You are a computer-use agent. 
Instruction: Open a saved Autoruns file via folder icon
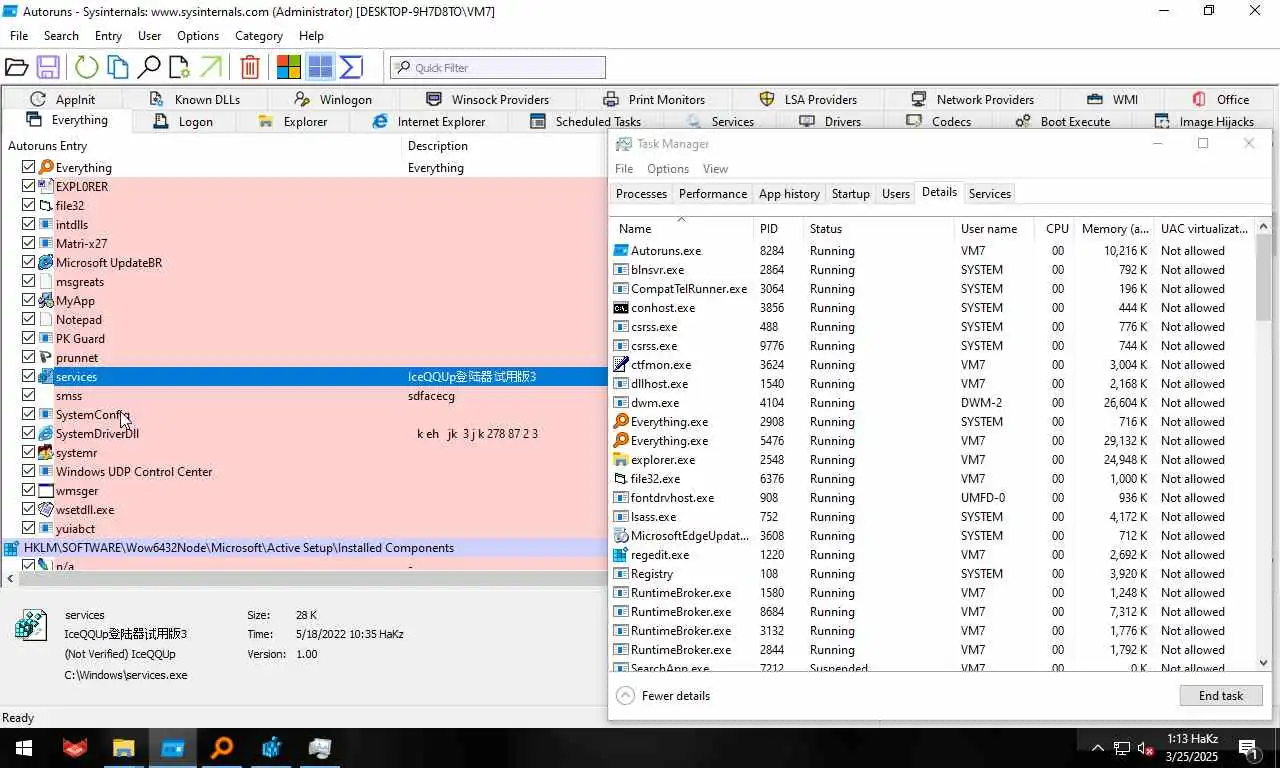click(16, 67)
